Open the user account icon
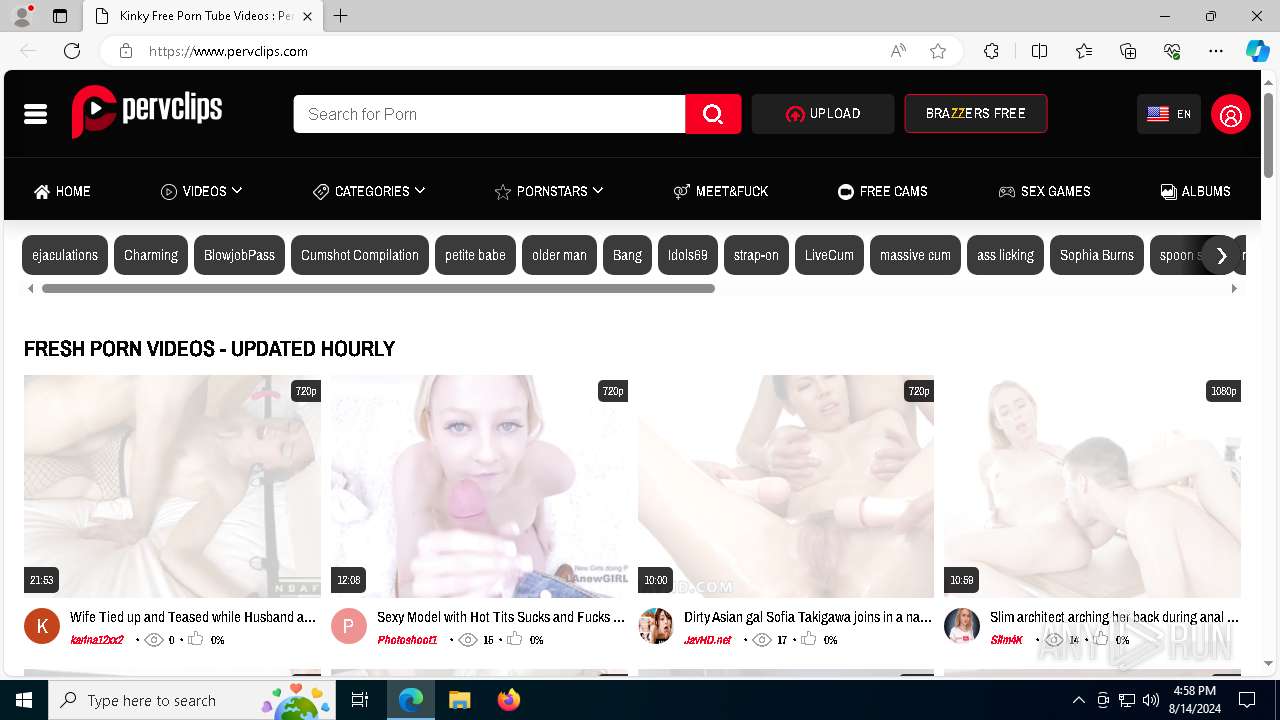Screen dimensions: 1280x720 1230,114
